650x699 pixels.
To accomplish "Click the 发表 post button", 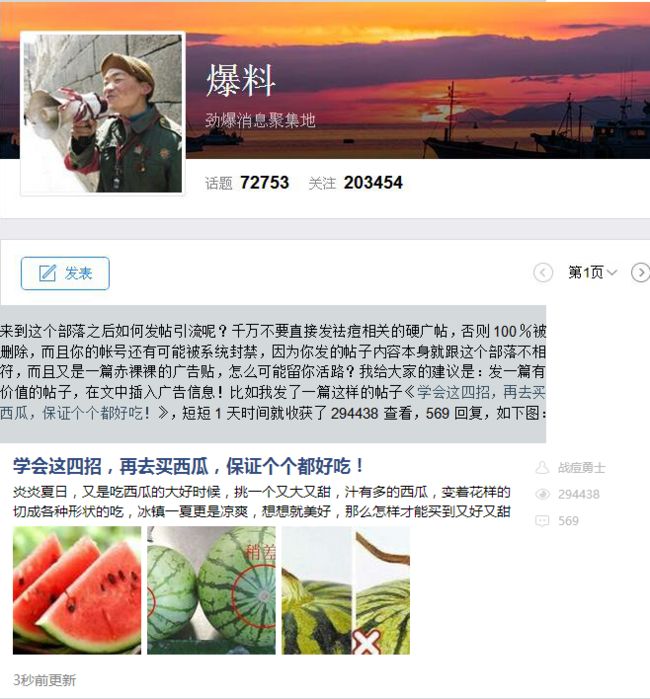I will click(65, 273).
